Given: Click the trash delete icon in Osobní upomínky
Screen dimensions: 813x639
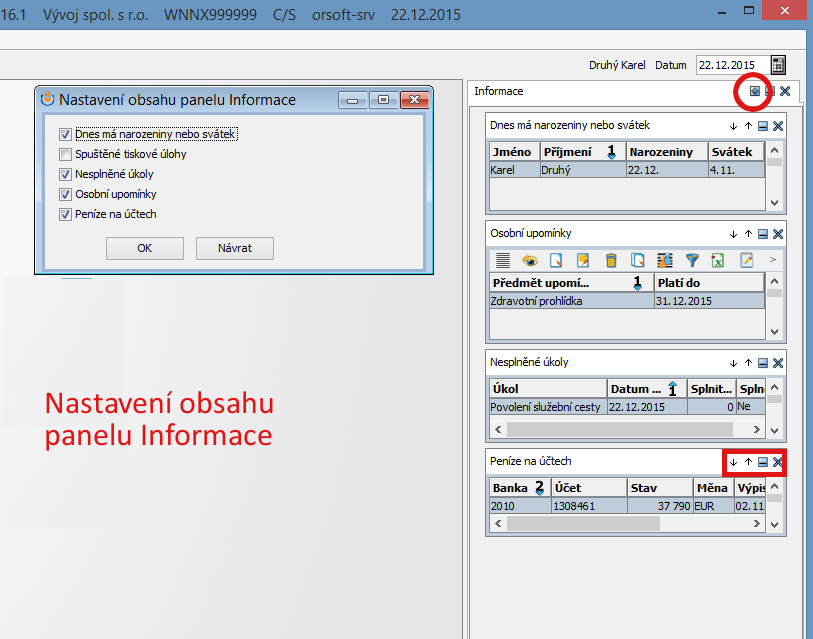Looking at the screenshot, I should pyautogui.click(x=611, y=260).
